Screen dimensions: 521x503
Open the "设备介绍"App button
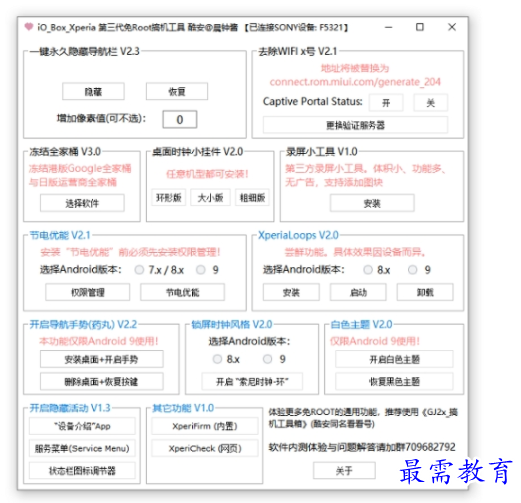(x=82, y=426)
